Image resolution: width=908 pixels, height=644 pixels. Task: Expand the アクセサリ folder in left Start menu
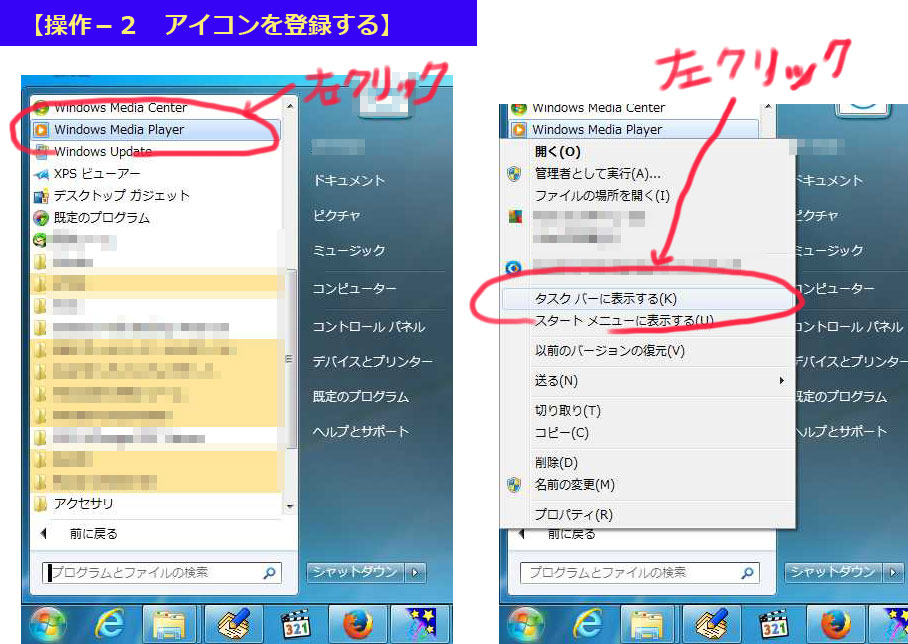pos(83,503)
